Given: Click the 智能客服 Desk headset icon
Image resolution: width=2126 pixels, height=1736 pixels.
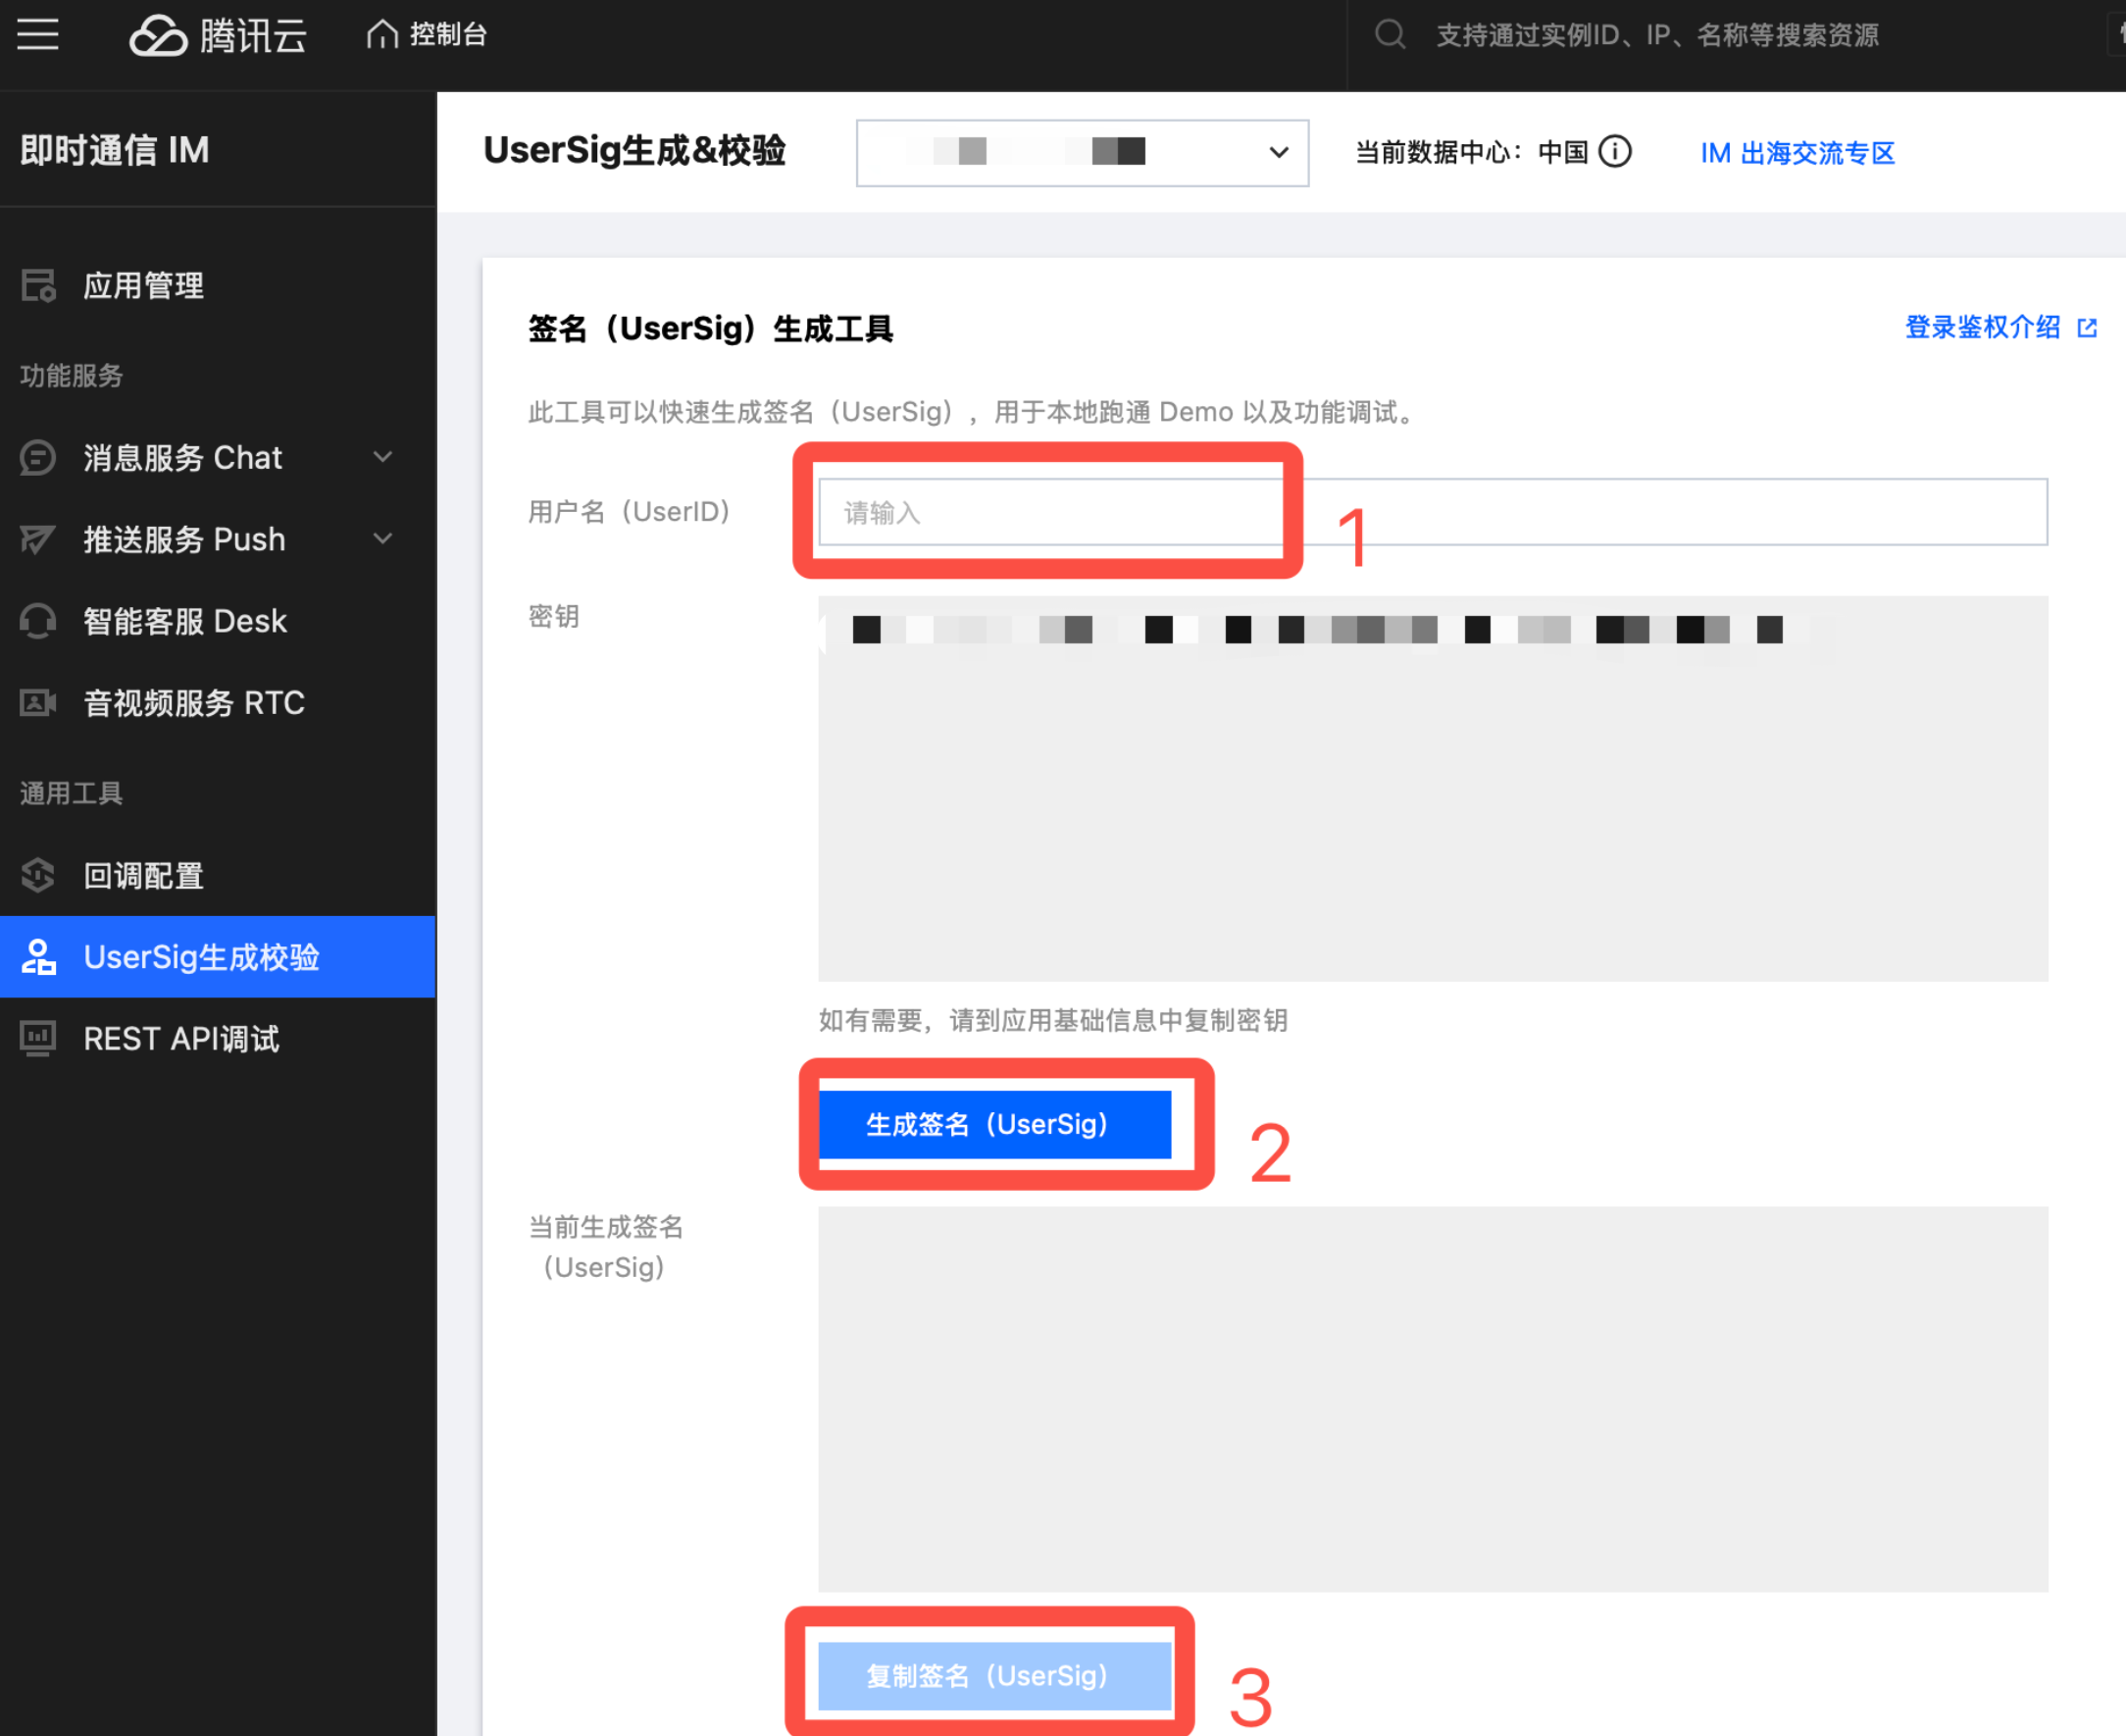Looking at the screenshot, I should point(39,621).
